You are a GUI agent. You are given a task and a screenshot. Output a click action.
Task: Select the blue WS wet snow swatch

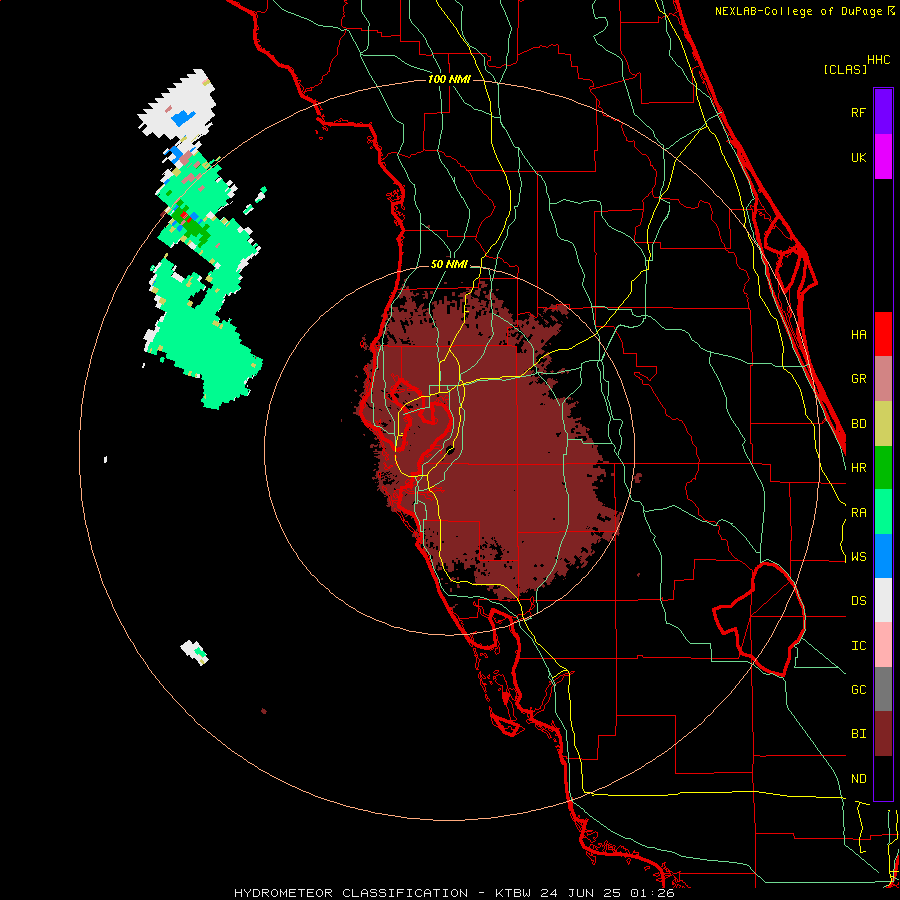click(x=883, y=556)
